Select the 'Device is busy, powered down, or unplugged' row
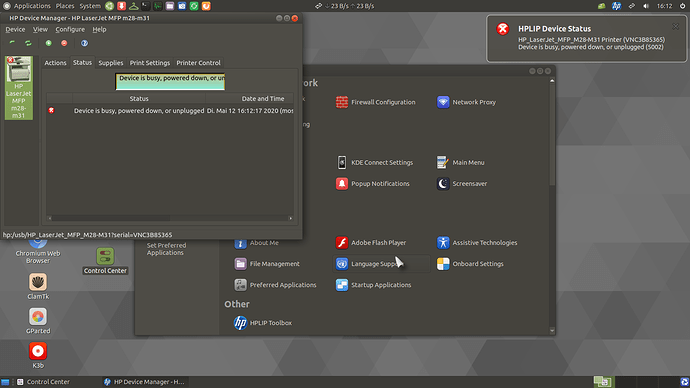 170,111
